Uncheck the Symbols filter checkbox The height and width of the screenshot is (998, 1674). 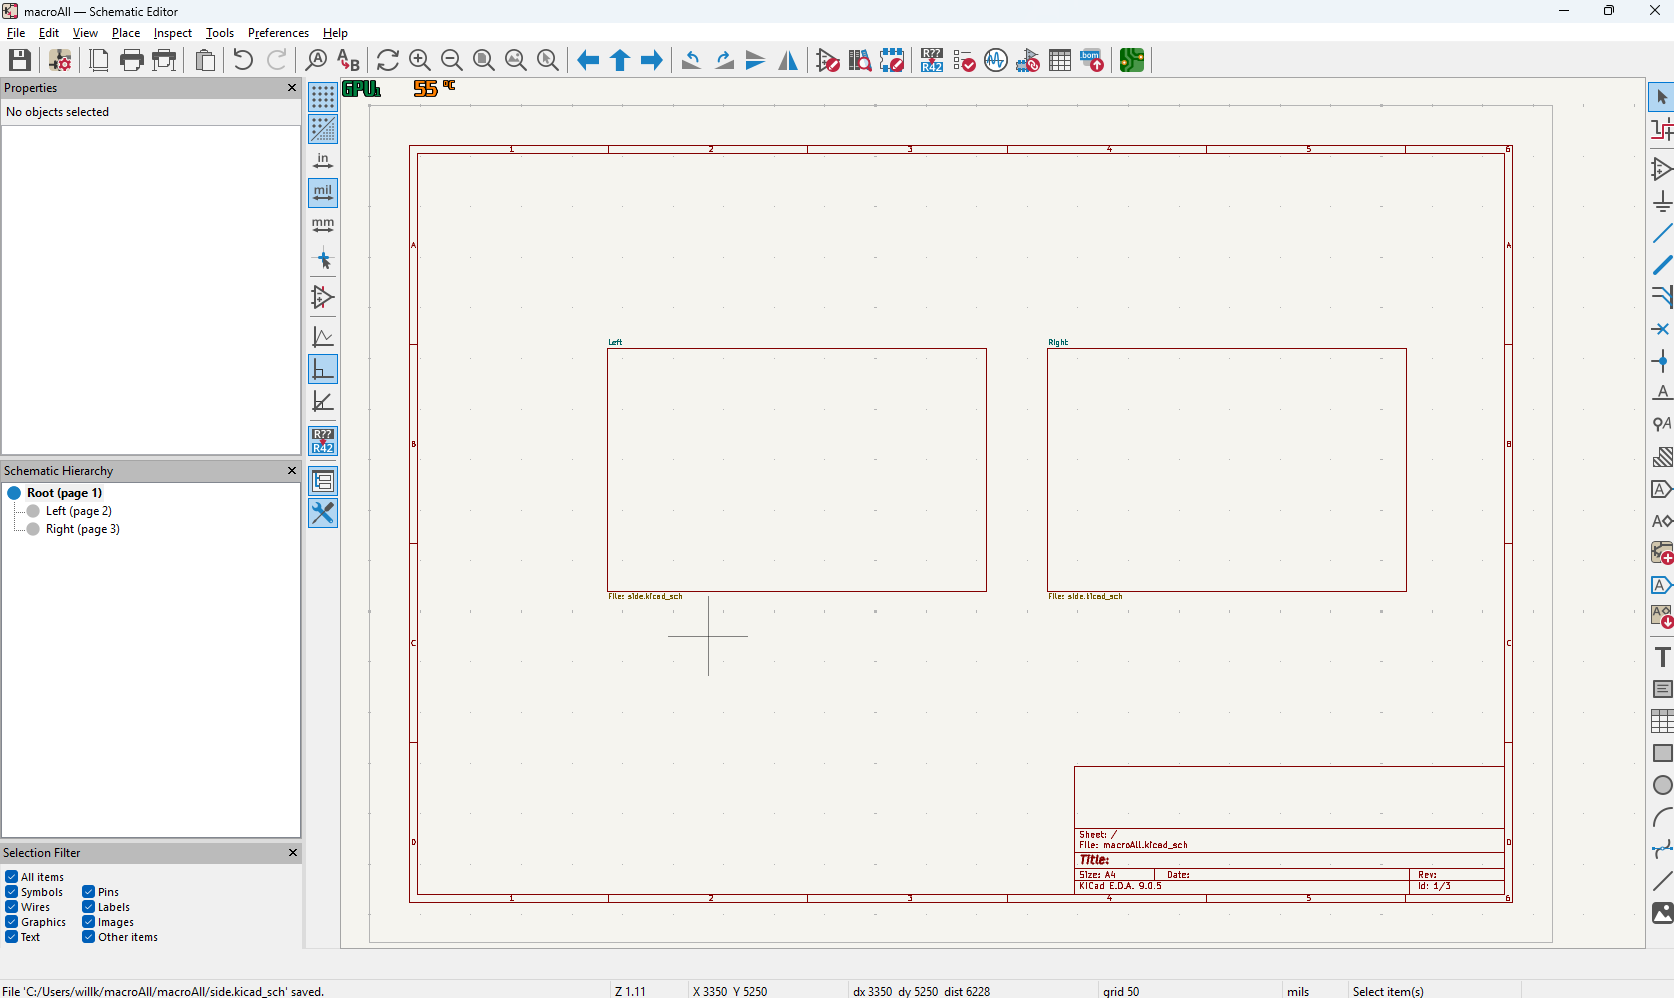(x=12, y=892)
